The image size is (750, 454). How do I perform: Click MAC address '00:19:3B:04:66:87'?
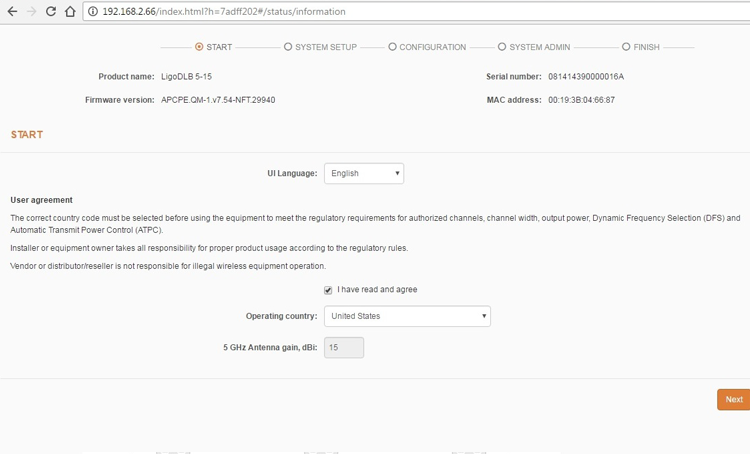click(582, 100)
